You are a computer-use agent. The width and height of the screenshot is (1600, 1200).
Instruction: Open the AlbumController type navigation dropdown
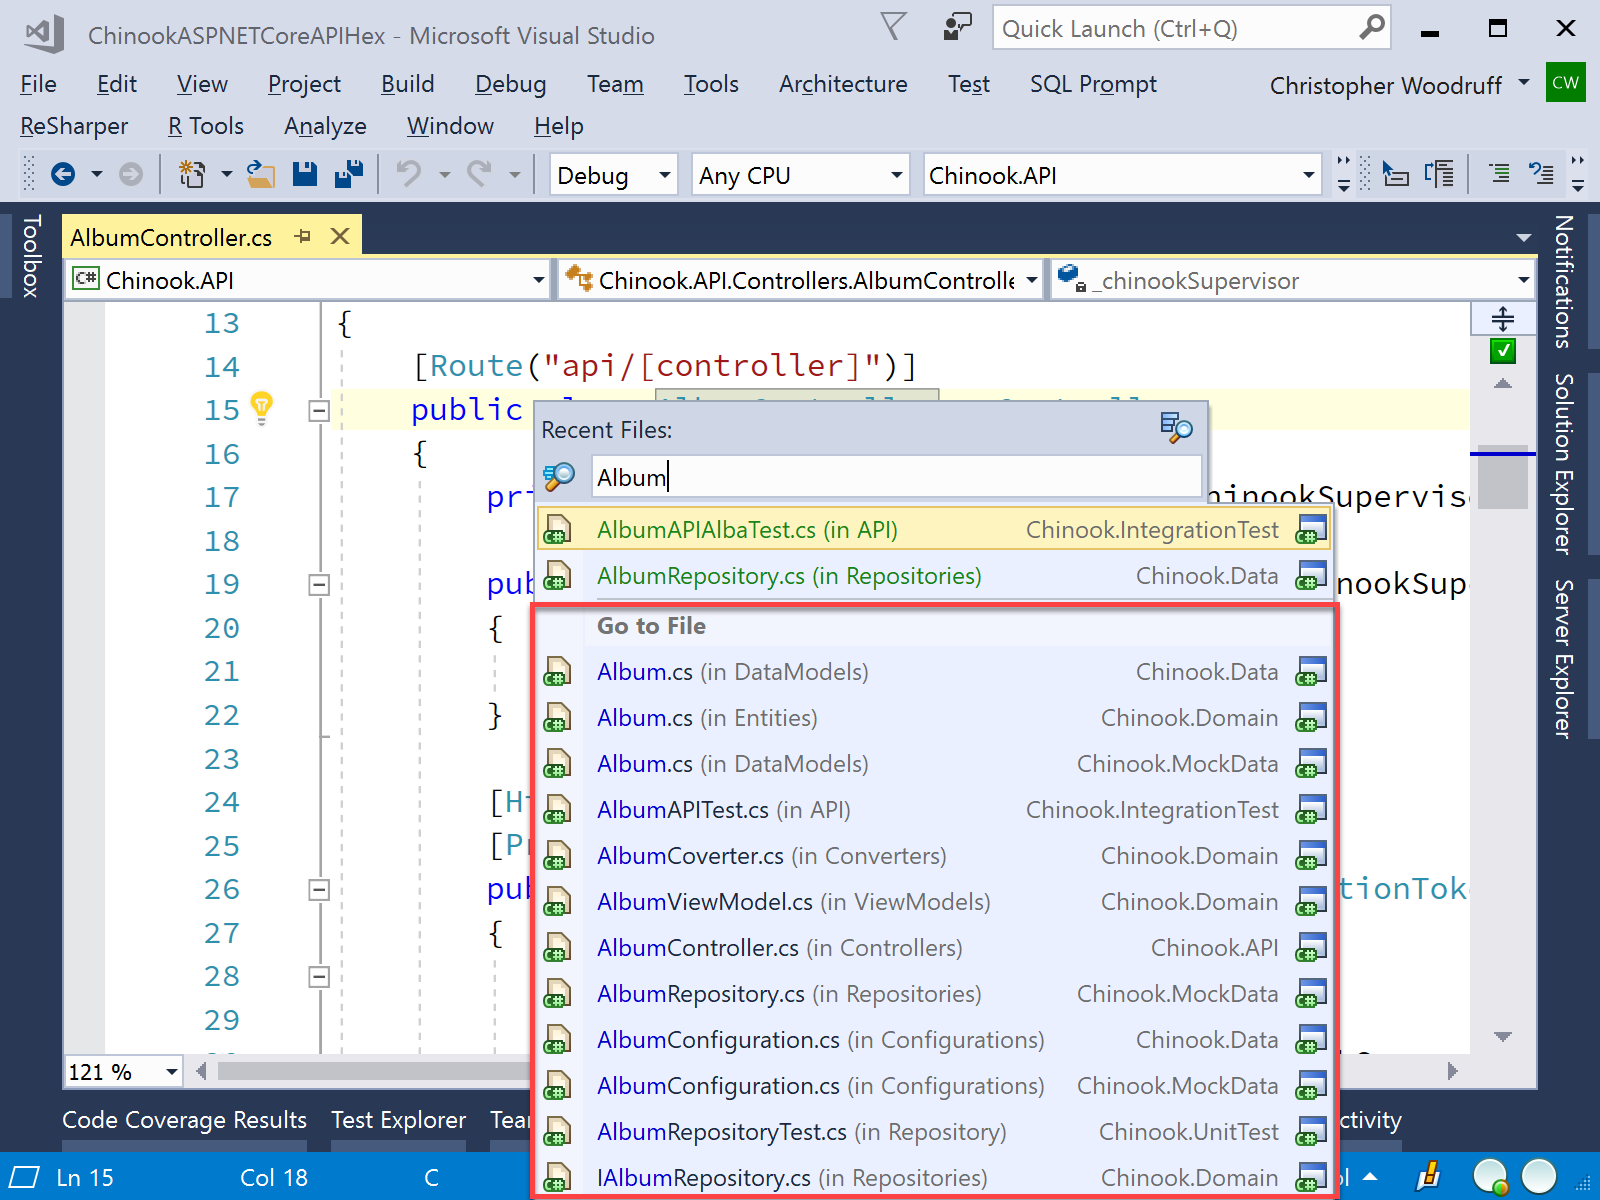pyautogui.click(x=800, y=280)
